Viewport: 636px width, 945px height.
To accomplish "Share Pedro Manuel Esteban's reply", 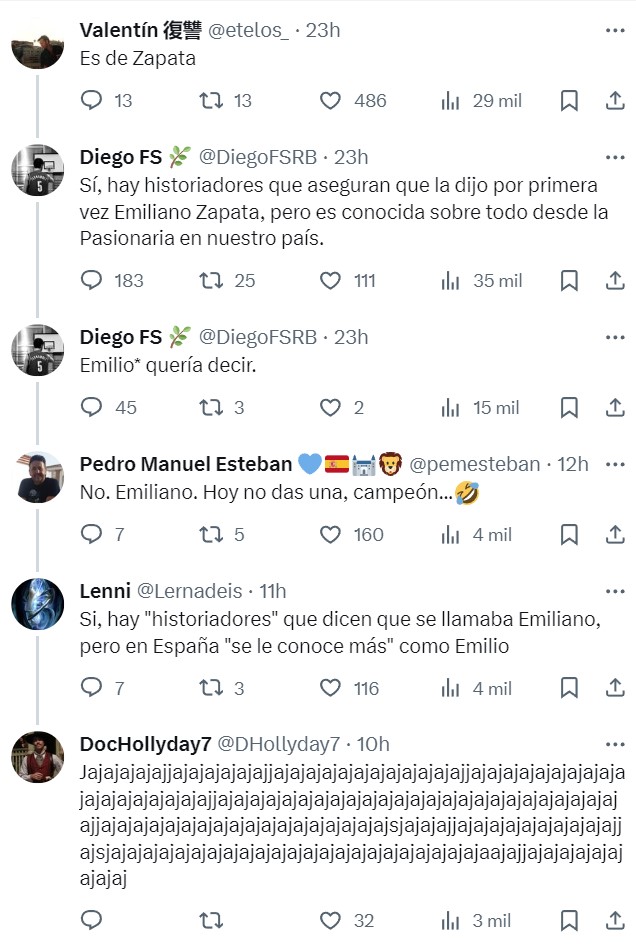I will pyautogui.click(x=613, y=534).
